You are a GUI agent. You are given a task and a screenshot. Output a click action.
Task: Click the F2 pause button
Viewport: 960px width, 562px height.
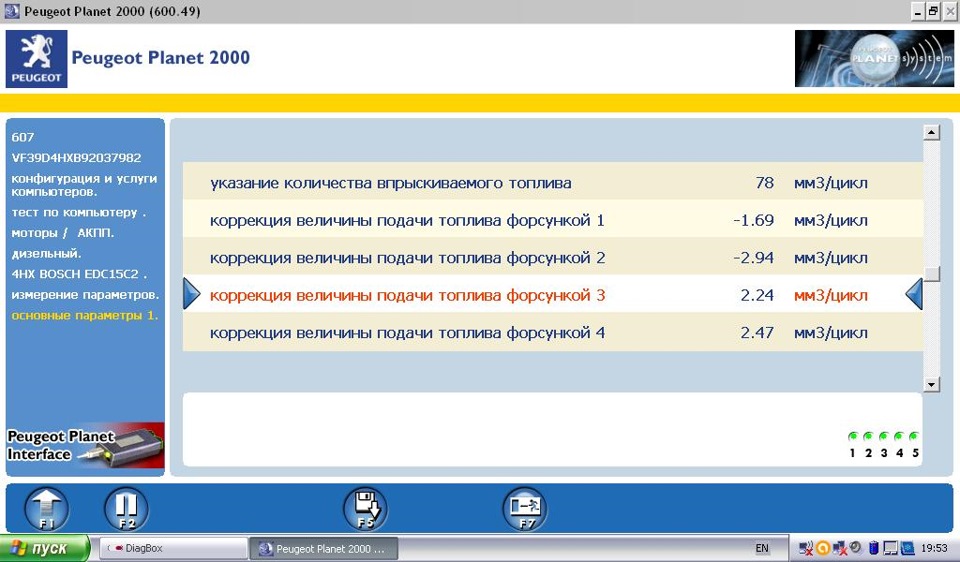[x=126, y=509]
